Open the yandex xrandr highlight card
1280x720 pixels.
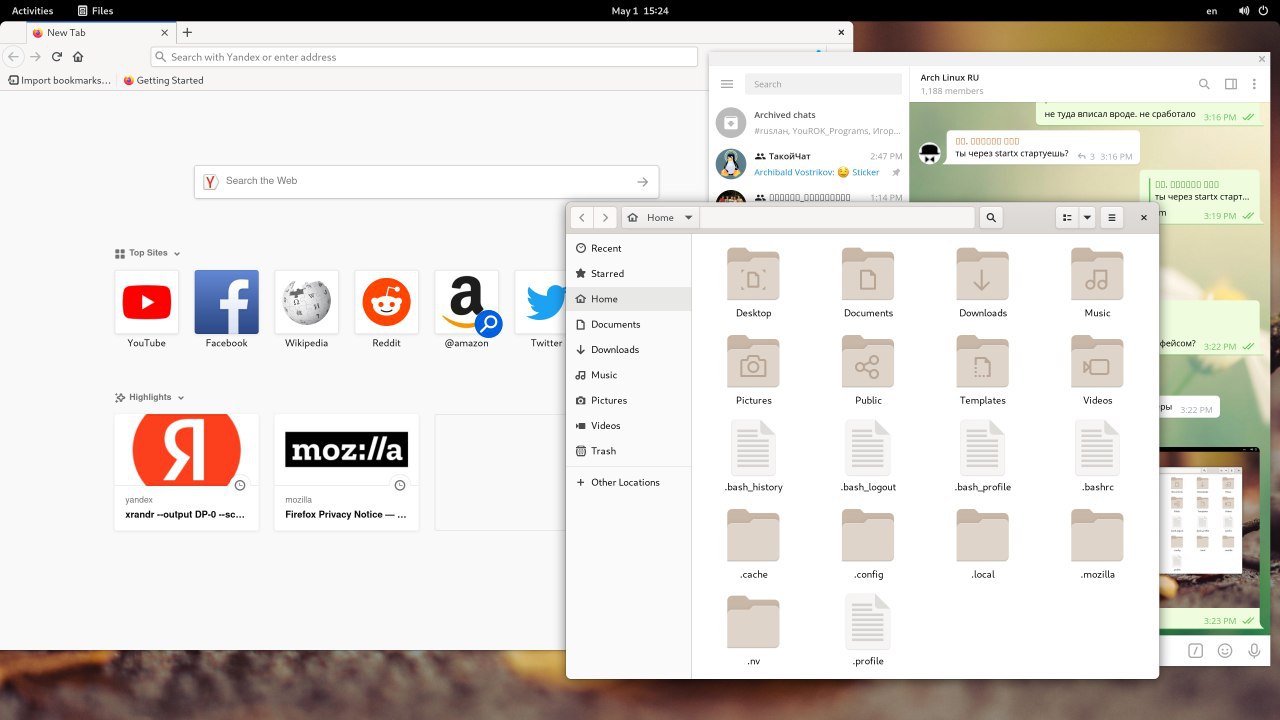(186, 472)
